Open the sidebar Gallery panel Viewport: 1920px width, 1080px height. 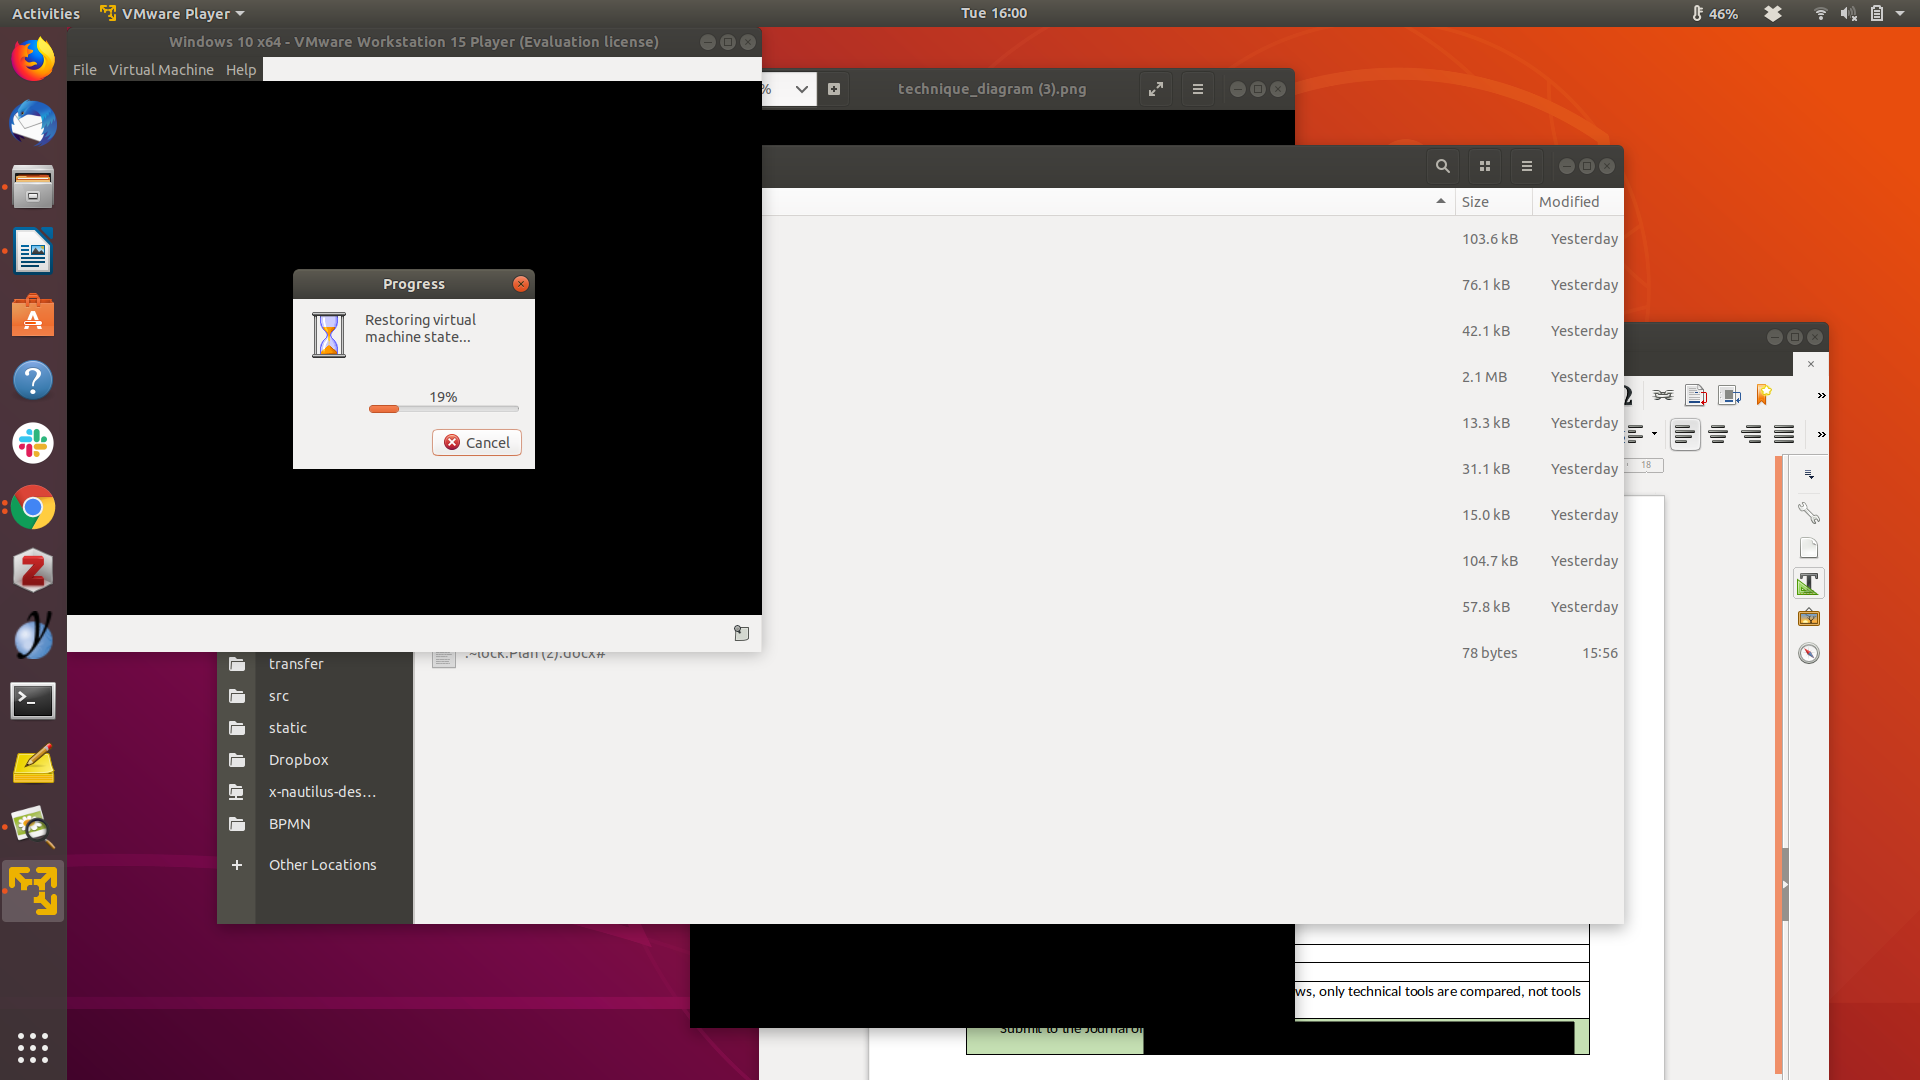[1808, 618]
